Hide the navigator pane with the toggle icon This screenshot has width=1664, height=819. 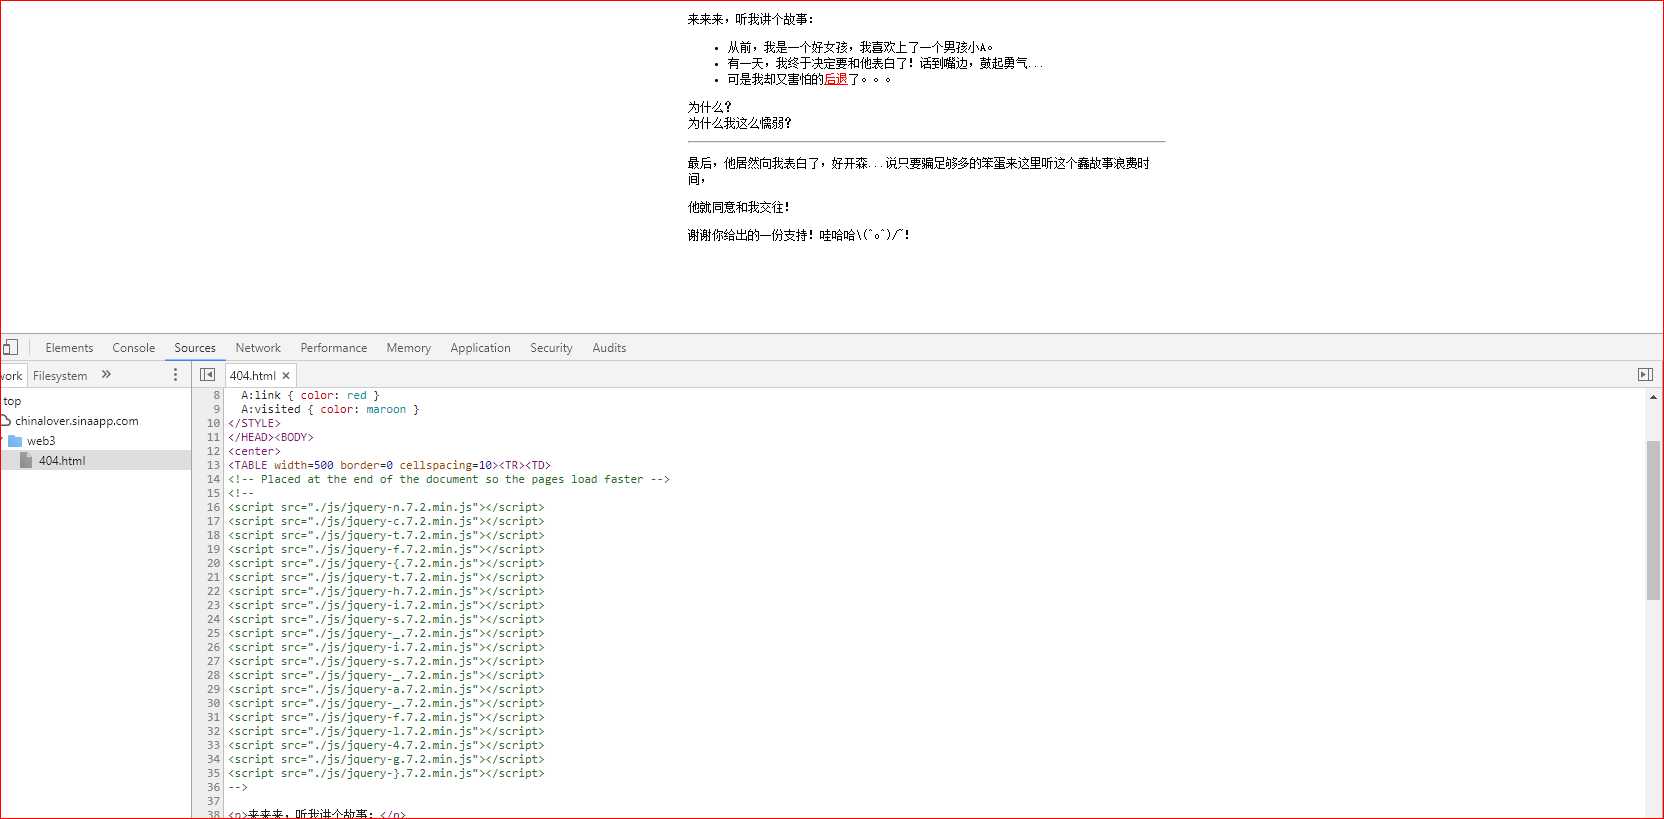(x=207, y=374)
